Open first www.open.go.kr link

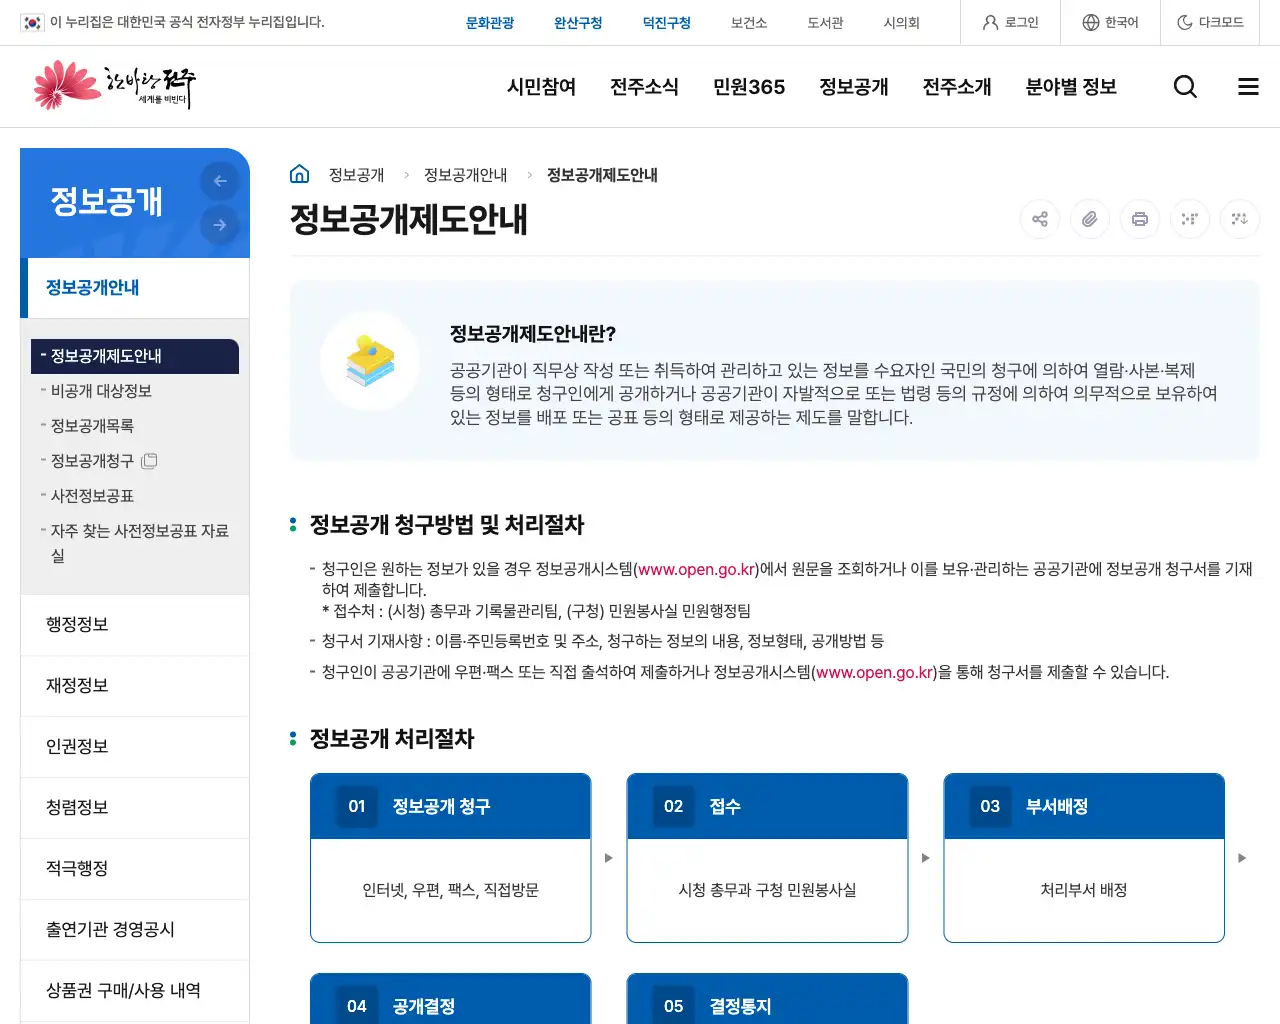[696, 569]
